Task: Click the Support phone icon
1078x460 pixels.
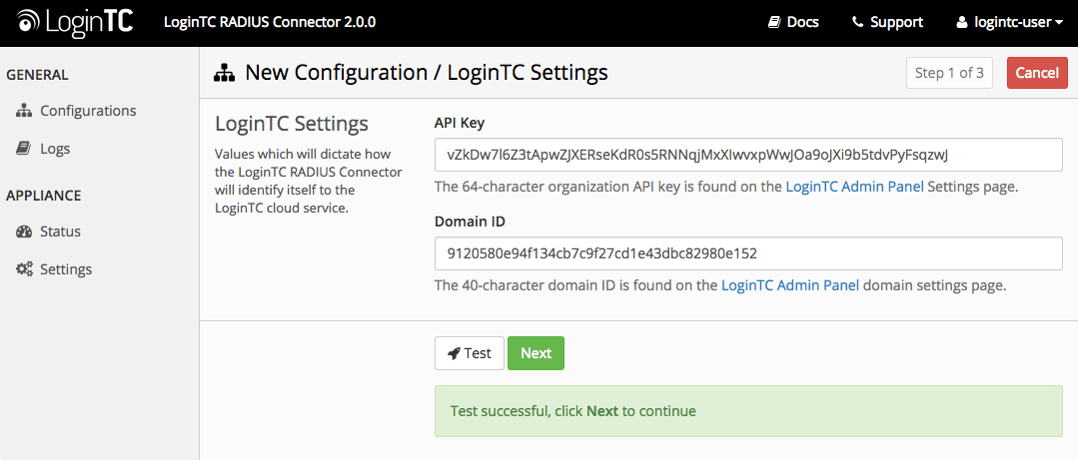Action: (x=857, y=22)
